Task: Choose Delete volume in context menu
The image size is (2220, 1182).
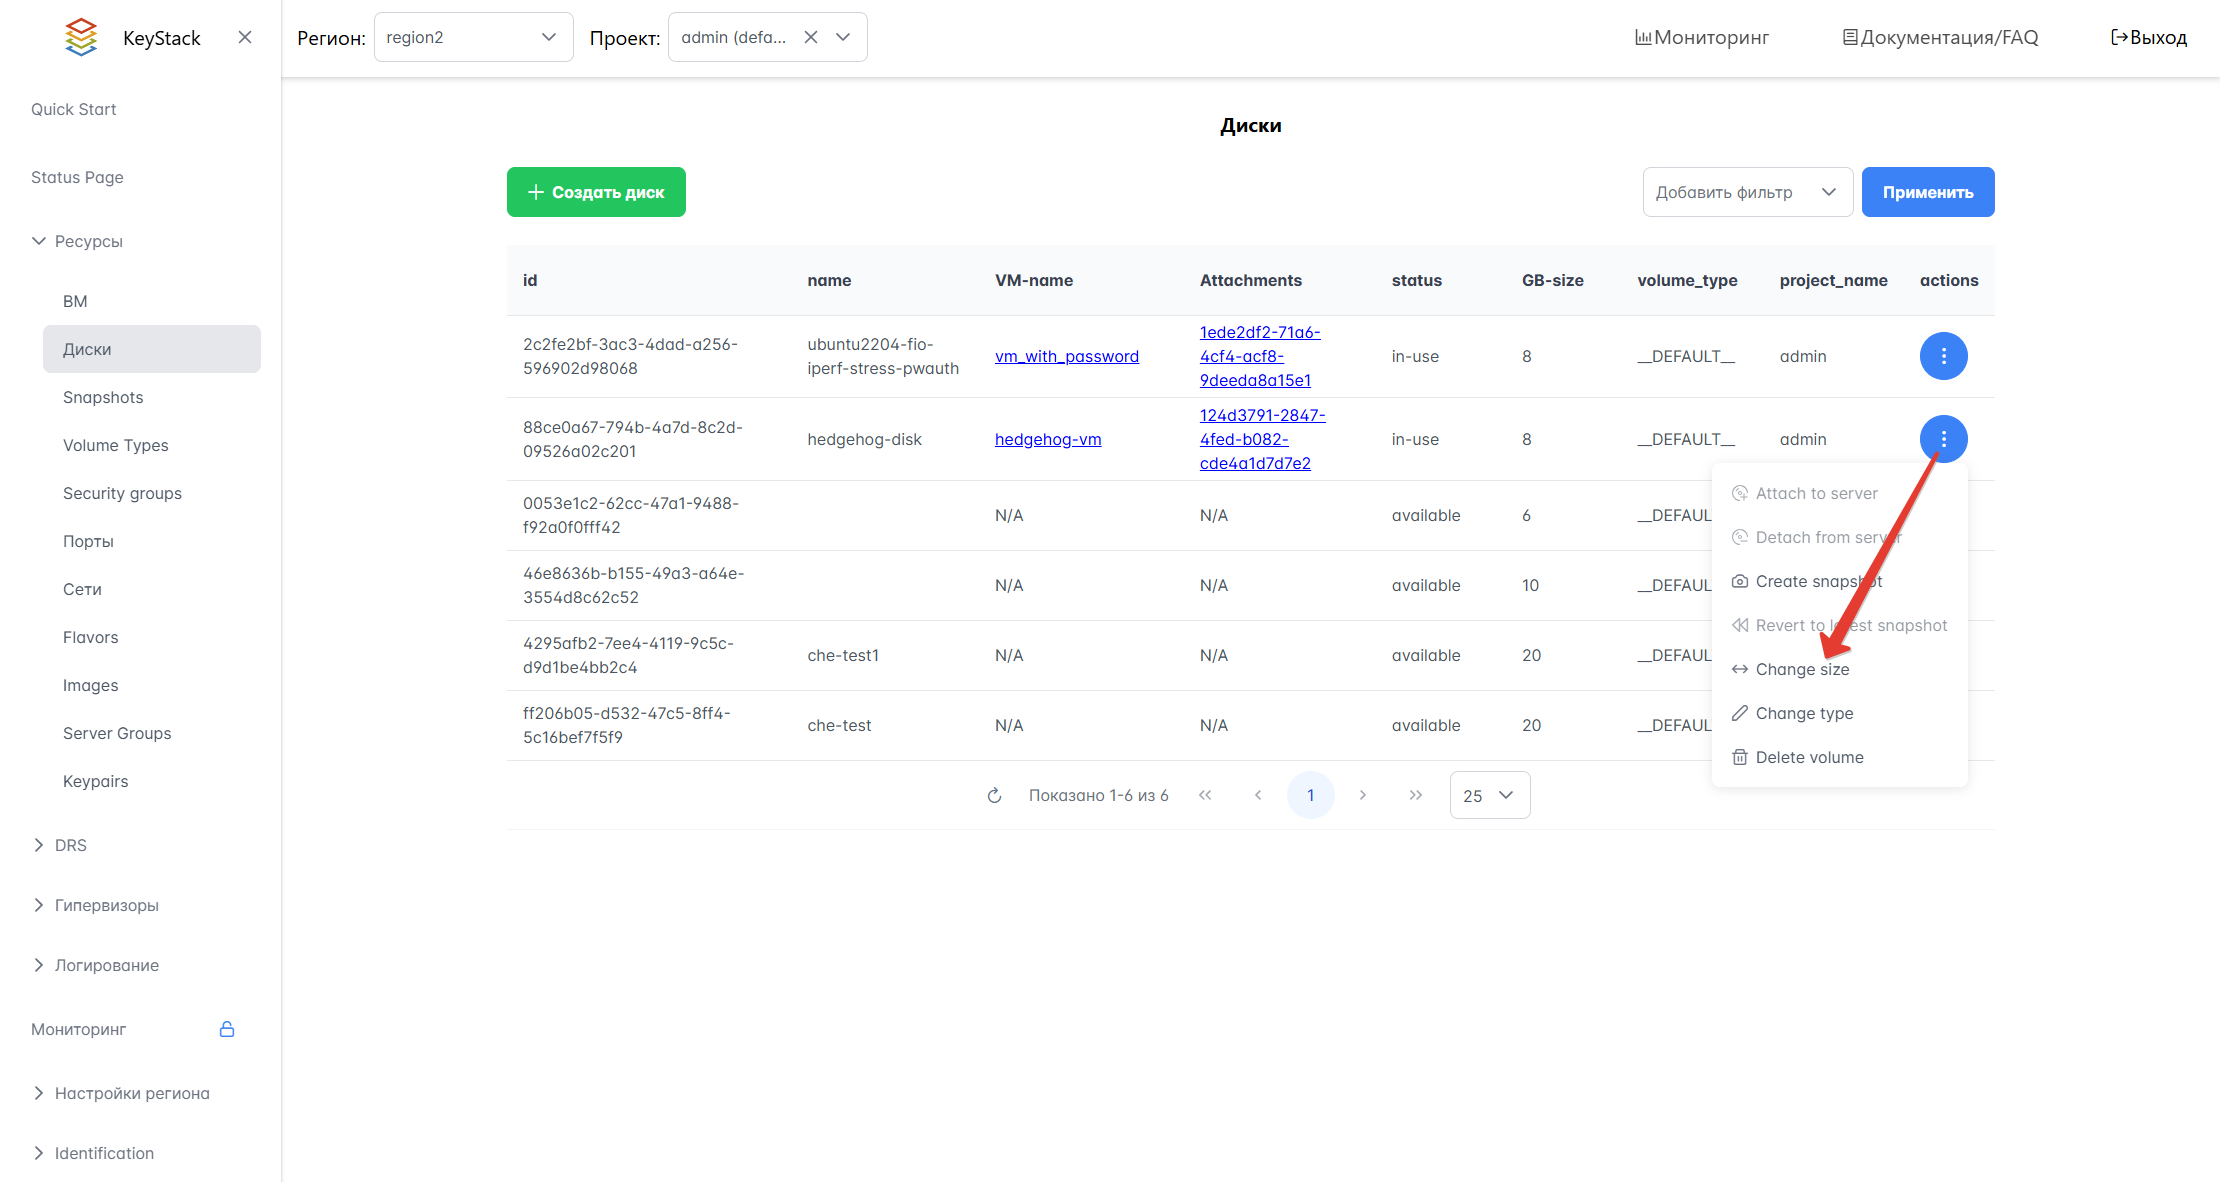Action: (1809, 757)
